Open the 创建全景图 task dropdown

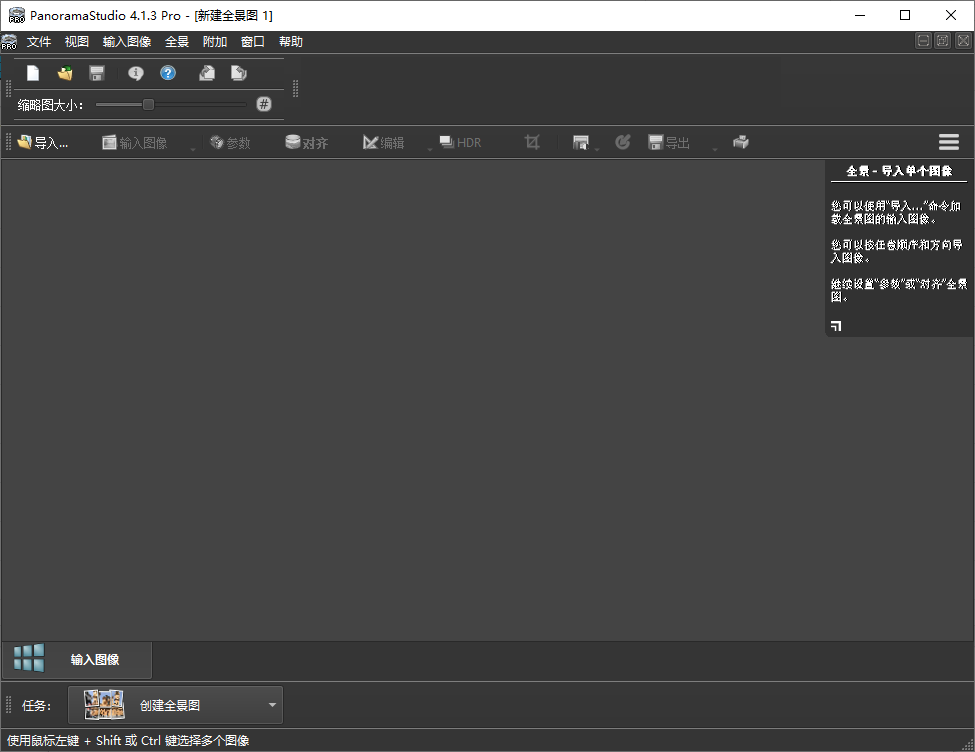coord(270,705)
